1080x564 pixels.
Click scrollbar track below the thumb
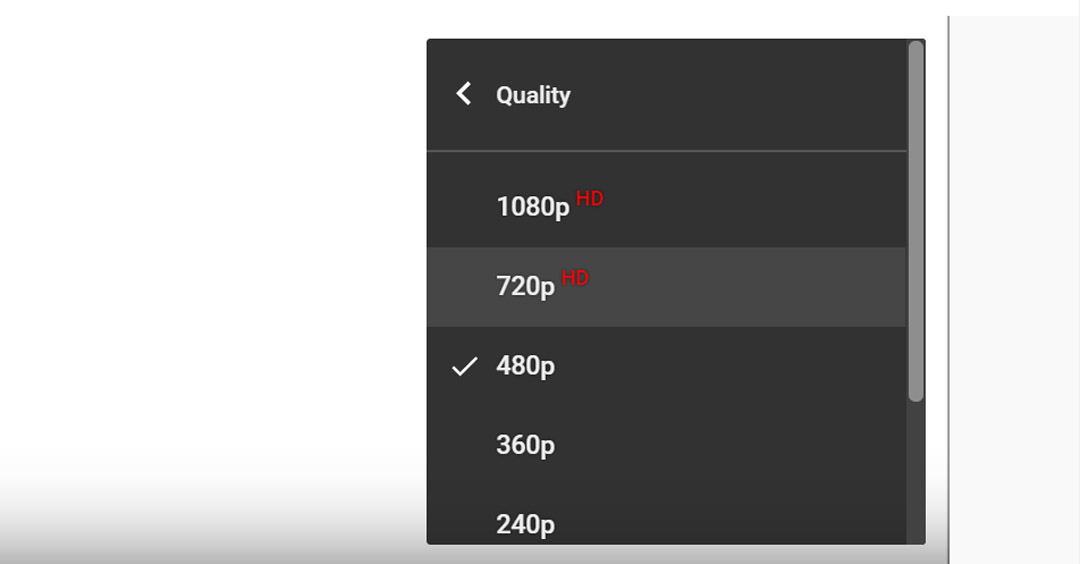[915, 472]
